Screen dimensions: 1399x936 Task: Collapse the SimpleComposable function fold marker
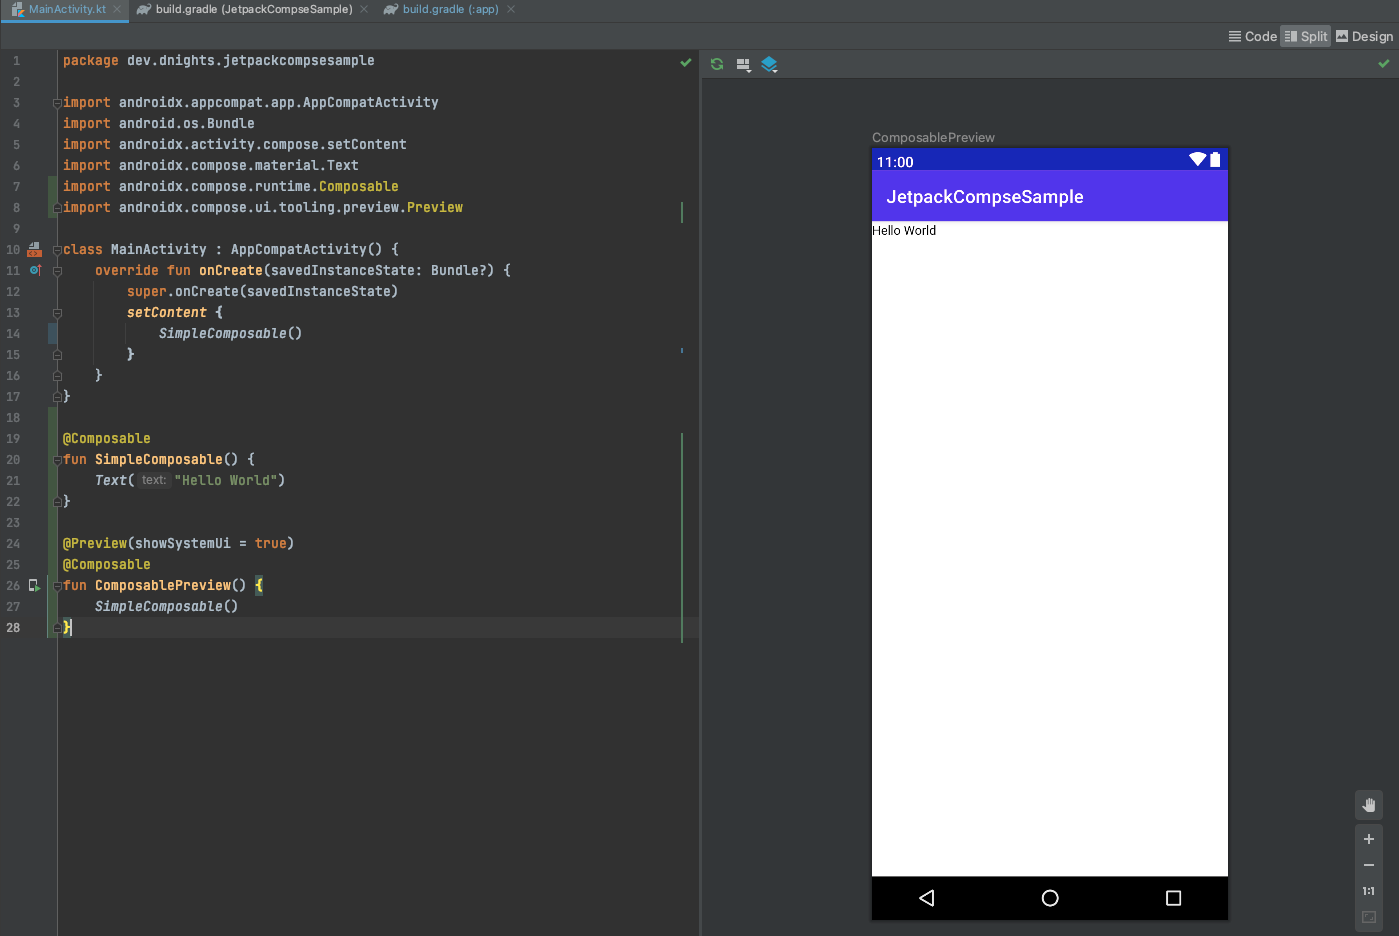[57, 460]
